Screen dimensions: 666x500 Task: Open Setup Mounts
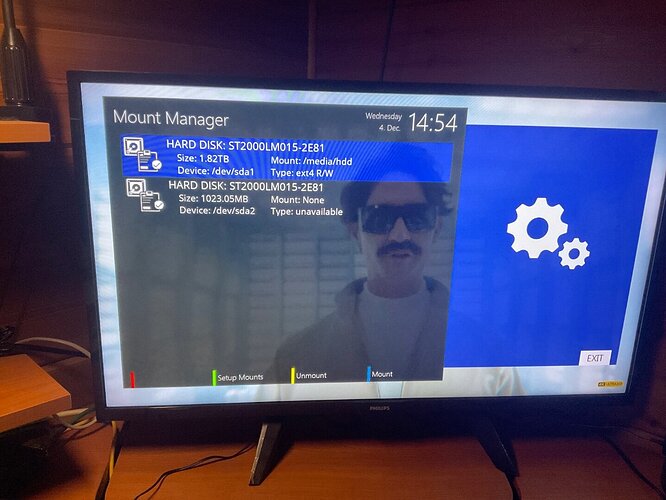[x=240, y=377]
